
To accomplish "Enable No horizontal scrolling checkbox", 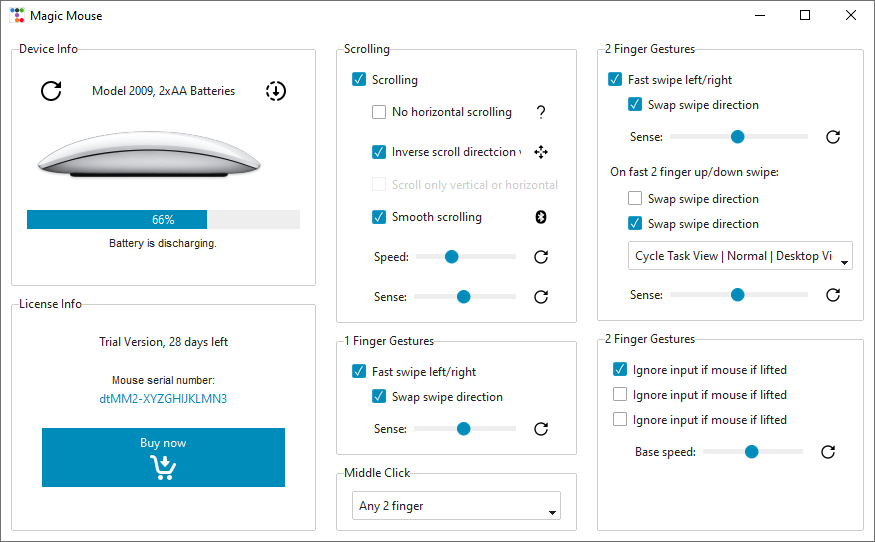I will tap(379, 112).
